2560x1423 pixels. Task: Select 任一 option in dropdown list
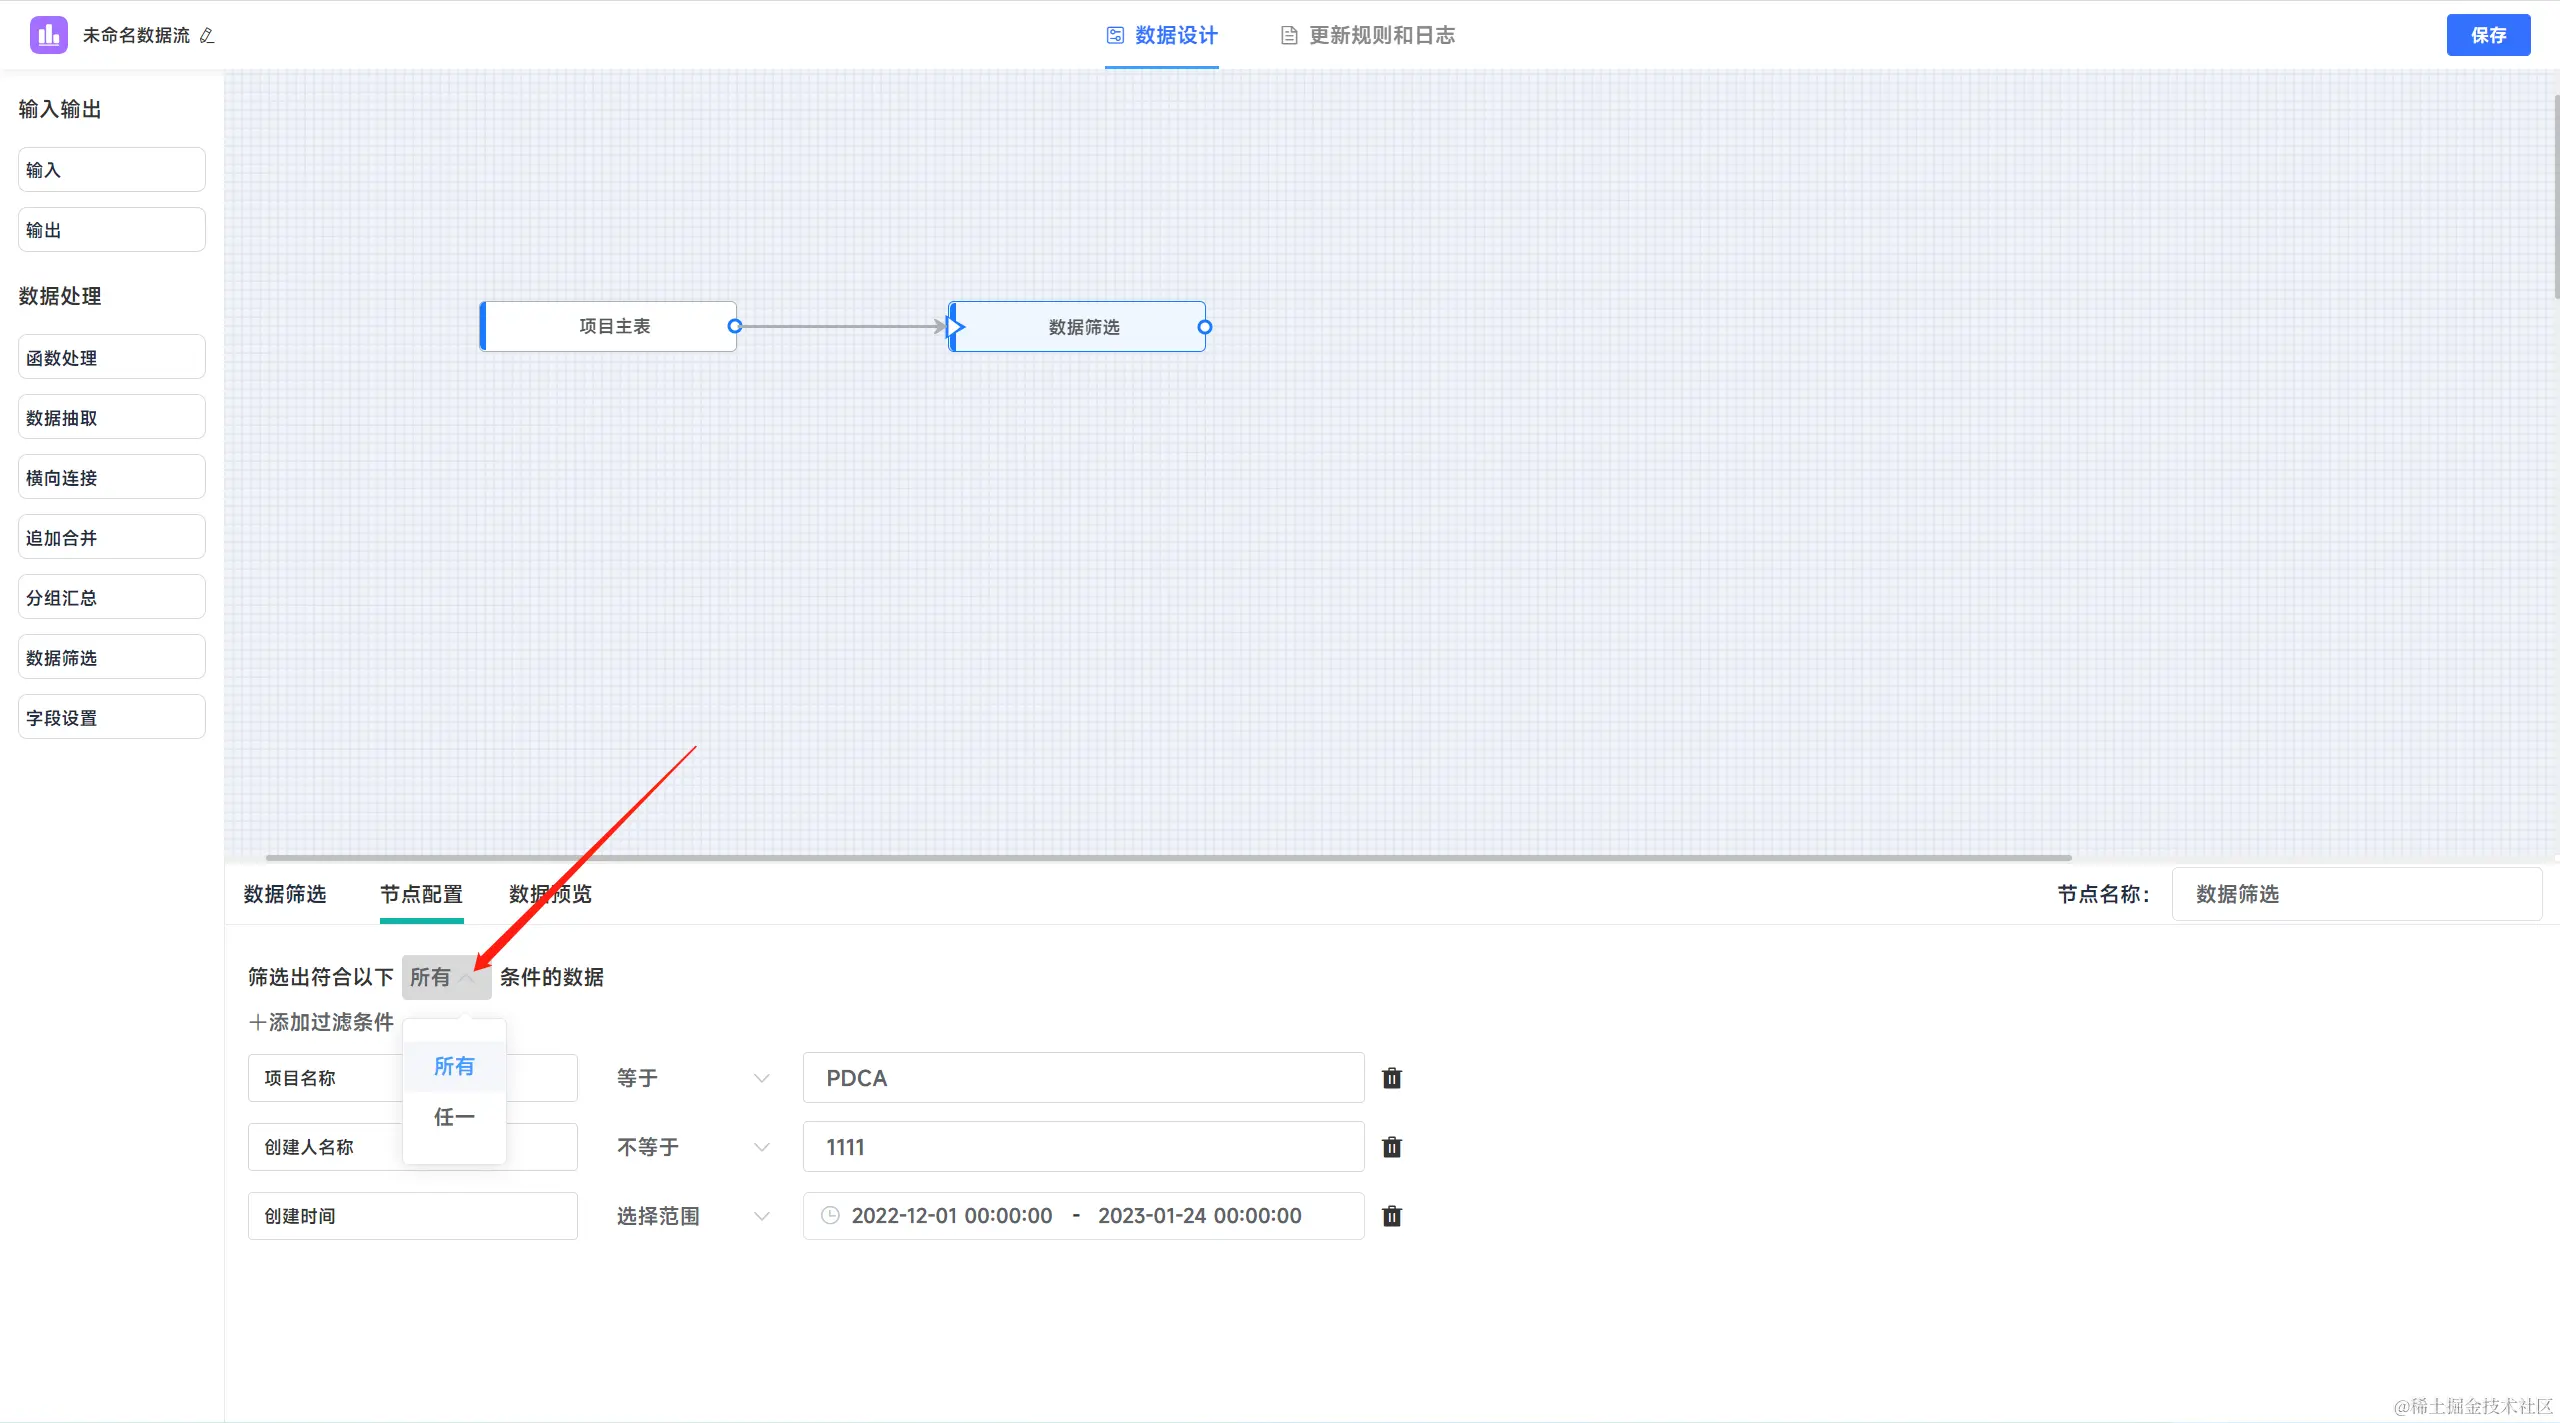pyautogui.click(x=454, y=1116)
